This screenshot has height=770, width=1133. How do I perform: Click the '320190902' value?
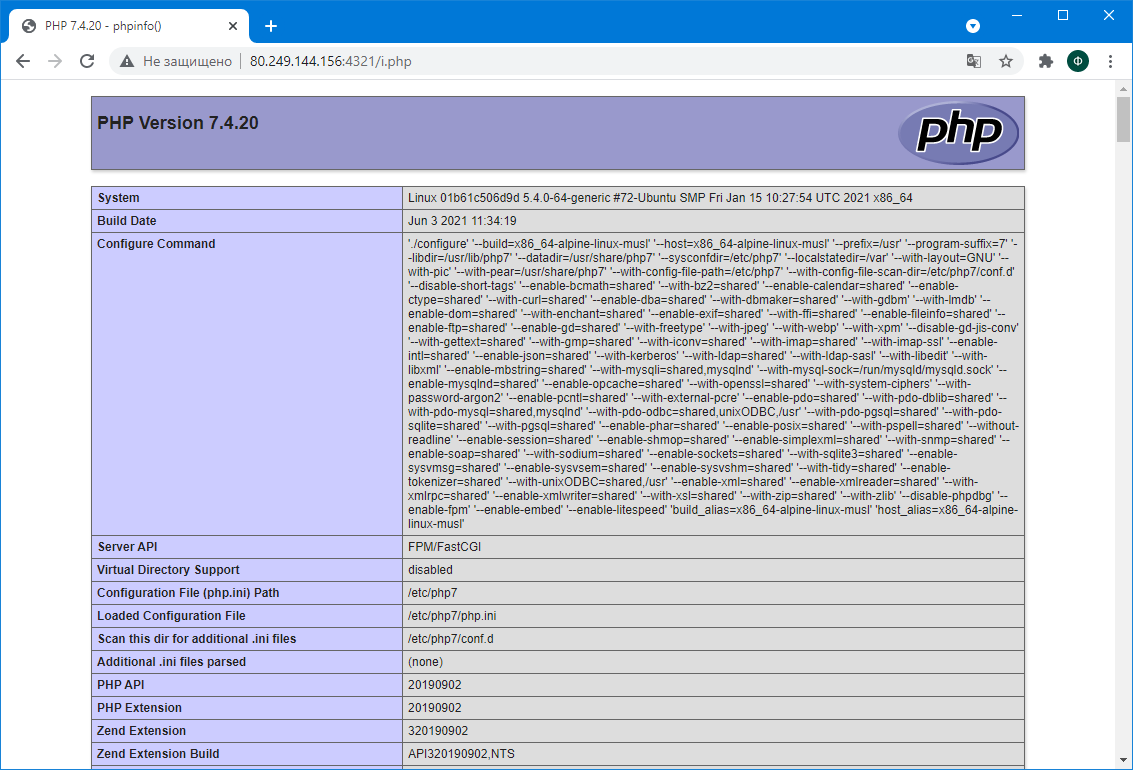438,731
